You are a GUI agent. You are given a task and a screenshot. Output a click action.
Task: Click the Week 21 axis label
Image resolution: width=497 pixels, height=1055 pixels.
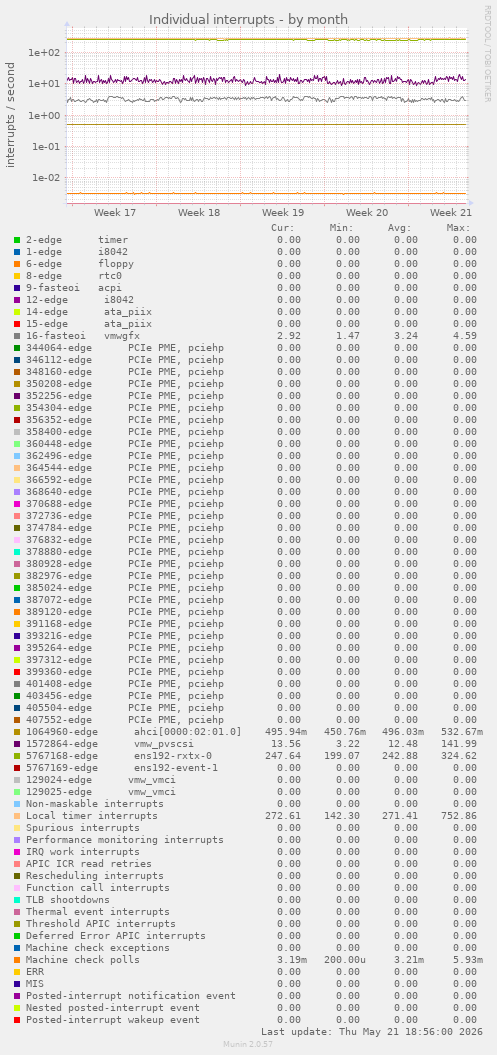pyautogui.click(x=451, y=213)
